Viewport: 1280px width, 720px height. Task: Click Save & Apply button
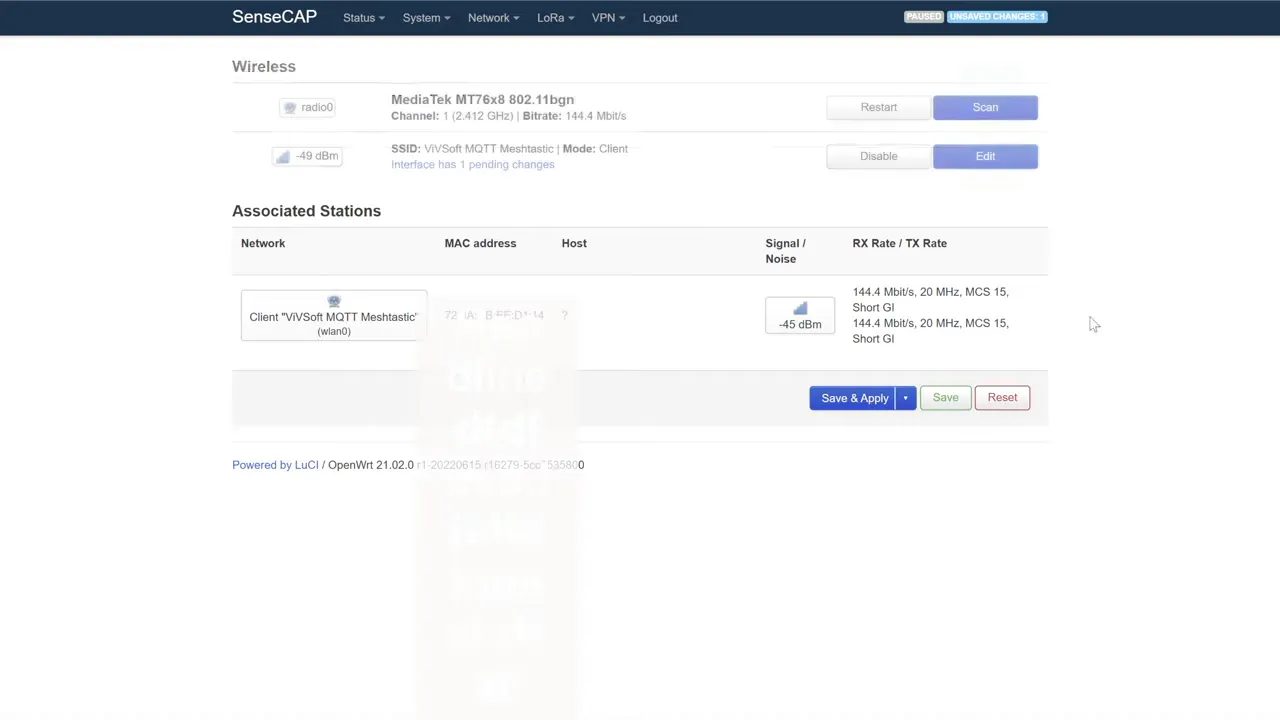coord(854,398)
